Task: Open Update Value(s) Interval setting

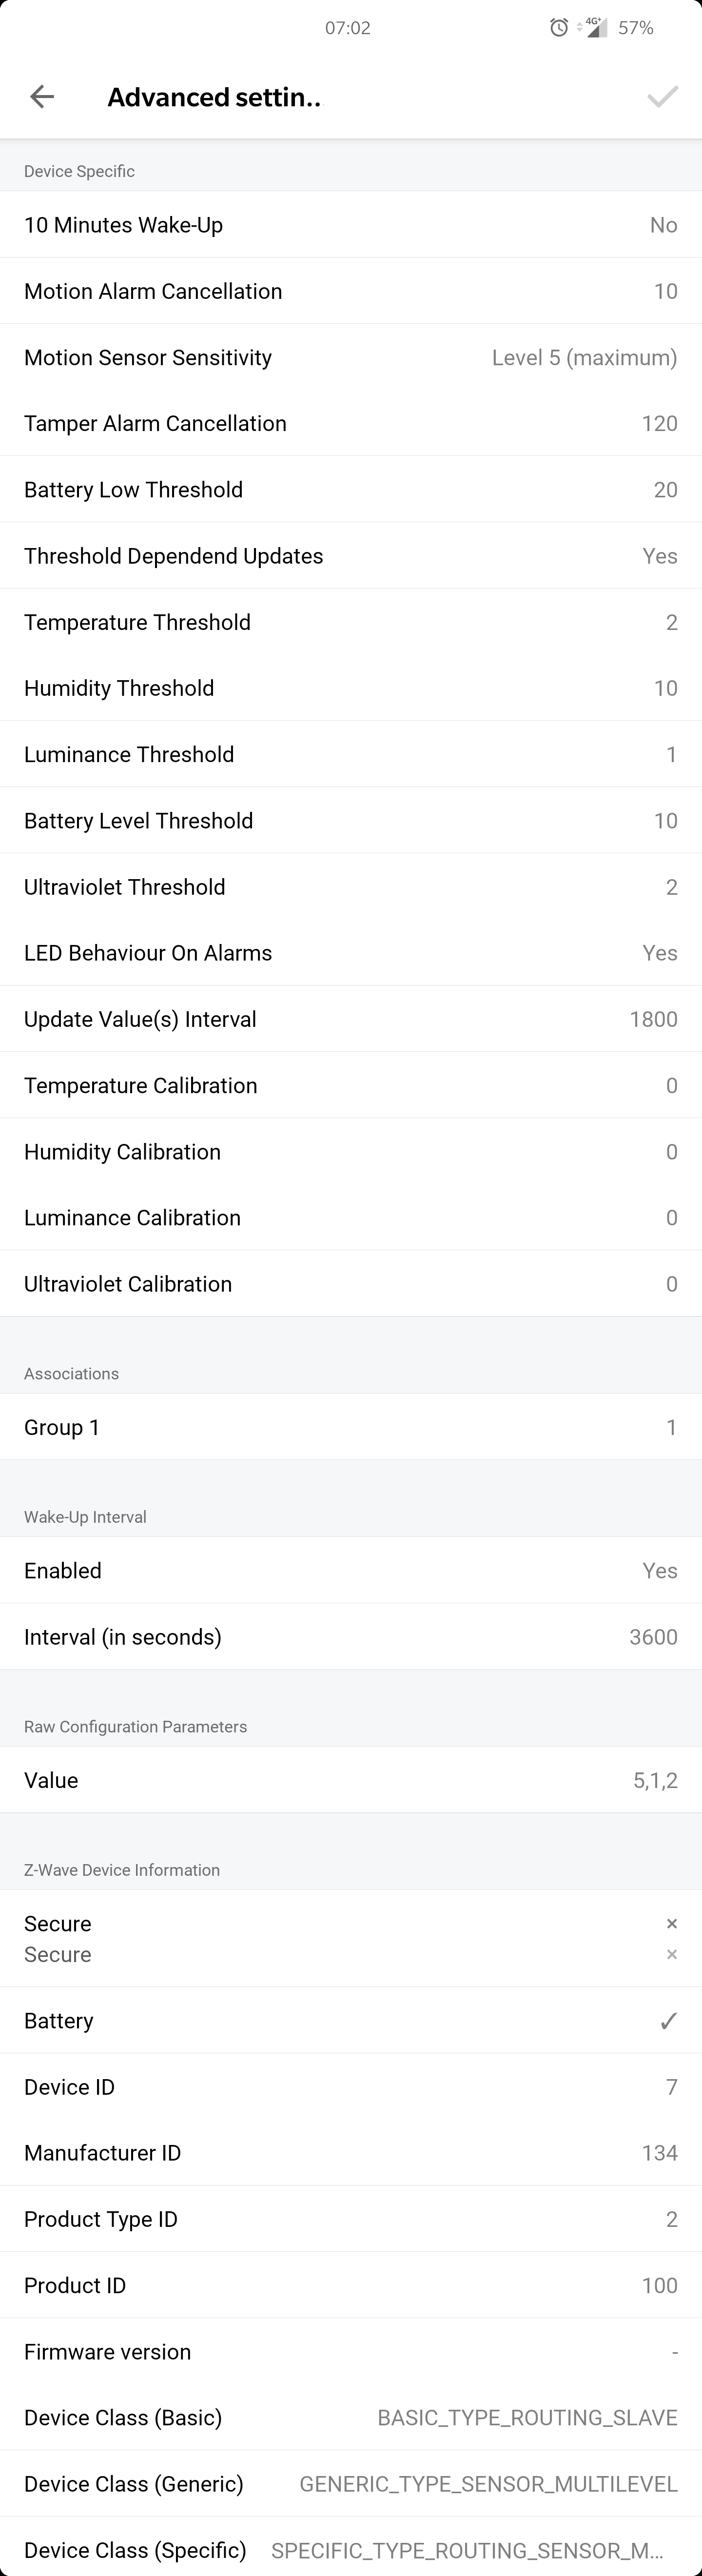Action: click(351, 1019)
